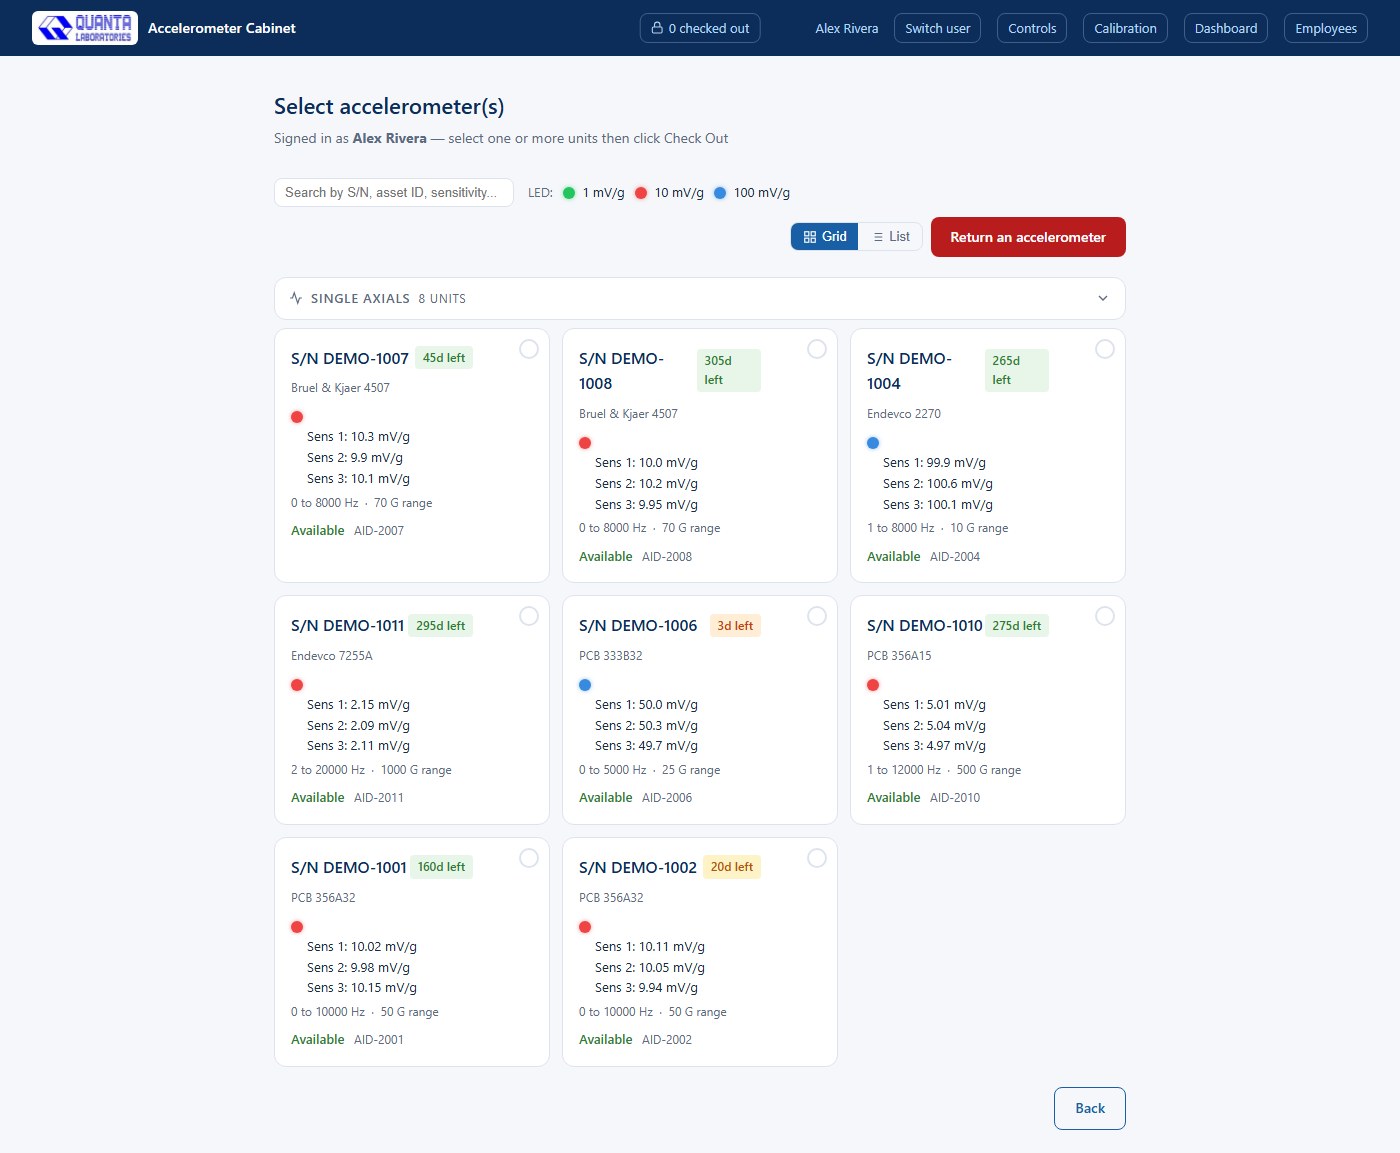The width and height of the screenshot is (1400, 1153).
Task: Click the AID-2001 asset ID
Action: (379, 1040)
